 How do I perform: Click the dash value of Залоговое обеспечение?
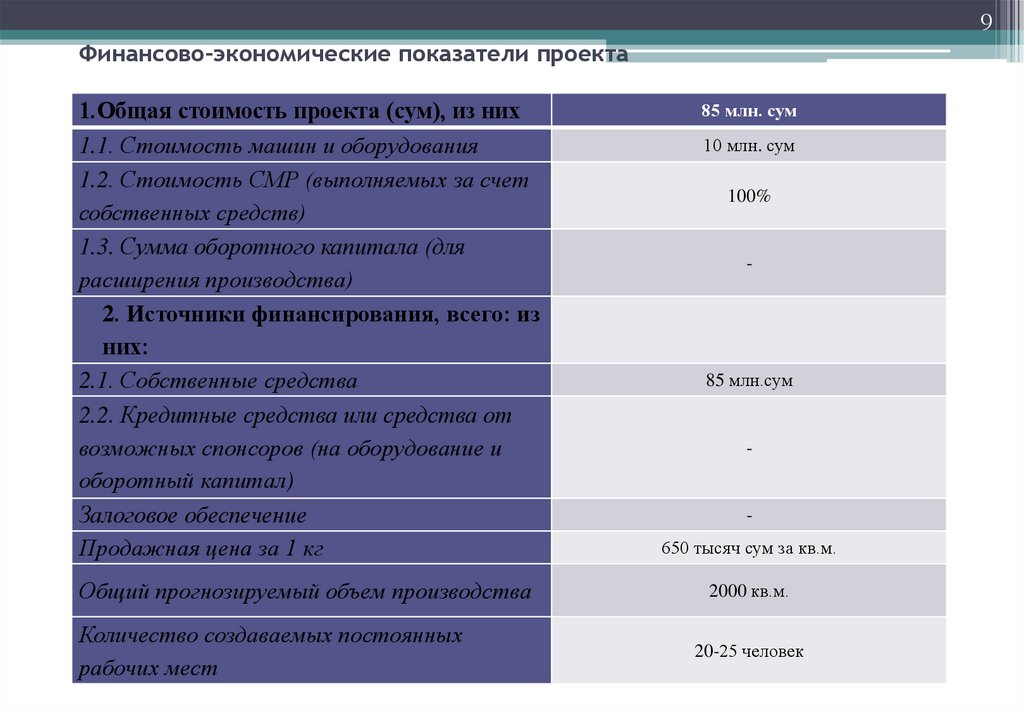(749, 516)
